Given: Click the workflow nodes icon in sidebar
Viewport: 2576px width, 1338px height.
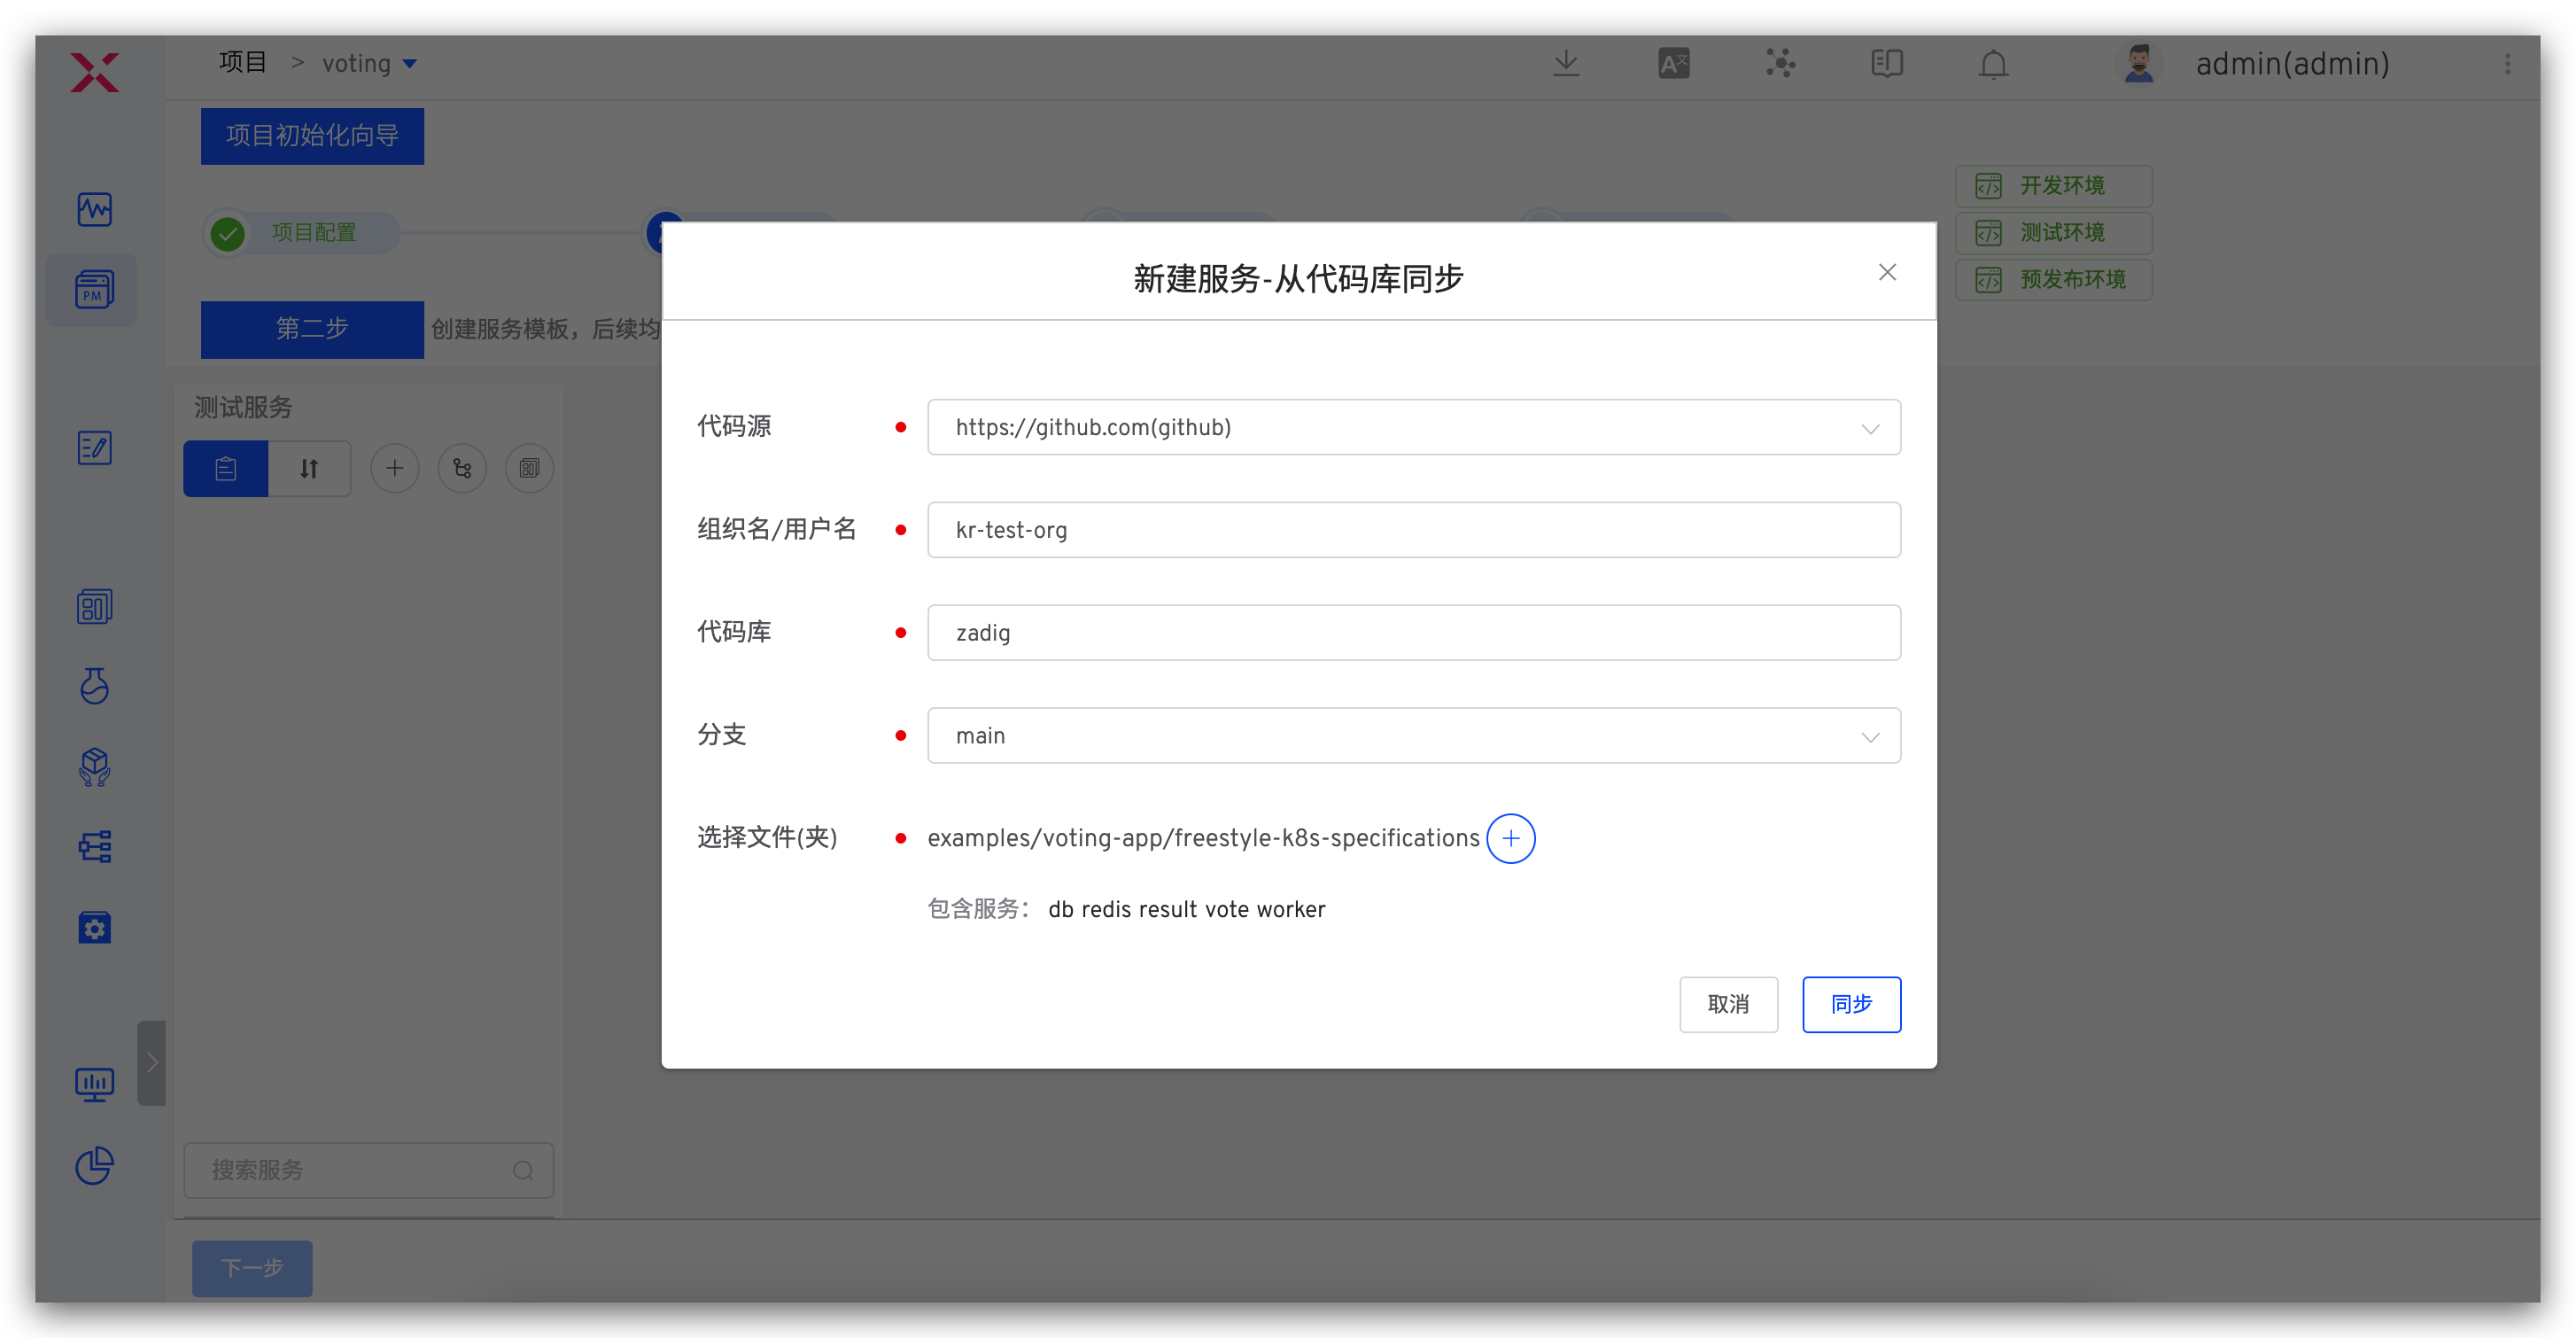Looking at the screenshot, I should pyautogui.click(x=94, y=846).
